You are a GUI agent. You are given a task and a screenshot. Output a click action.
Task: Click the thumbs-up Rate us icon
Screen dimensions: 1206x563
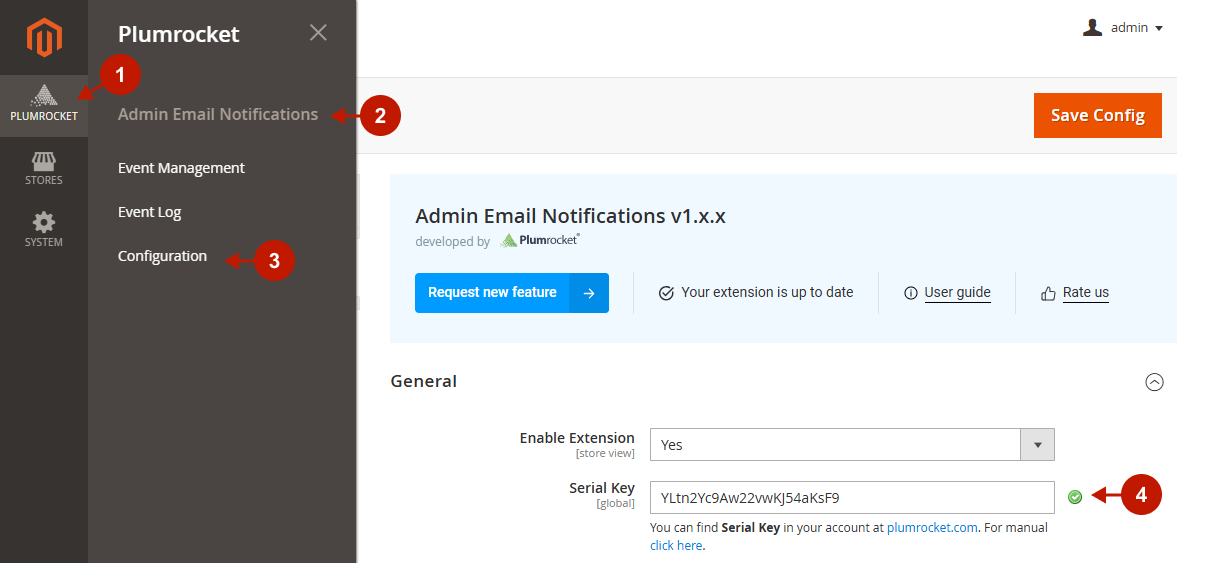click(x=1048, y=293)
